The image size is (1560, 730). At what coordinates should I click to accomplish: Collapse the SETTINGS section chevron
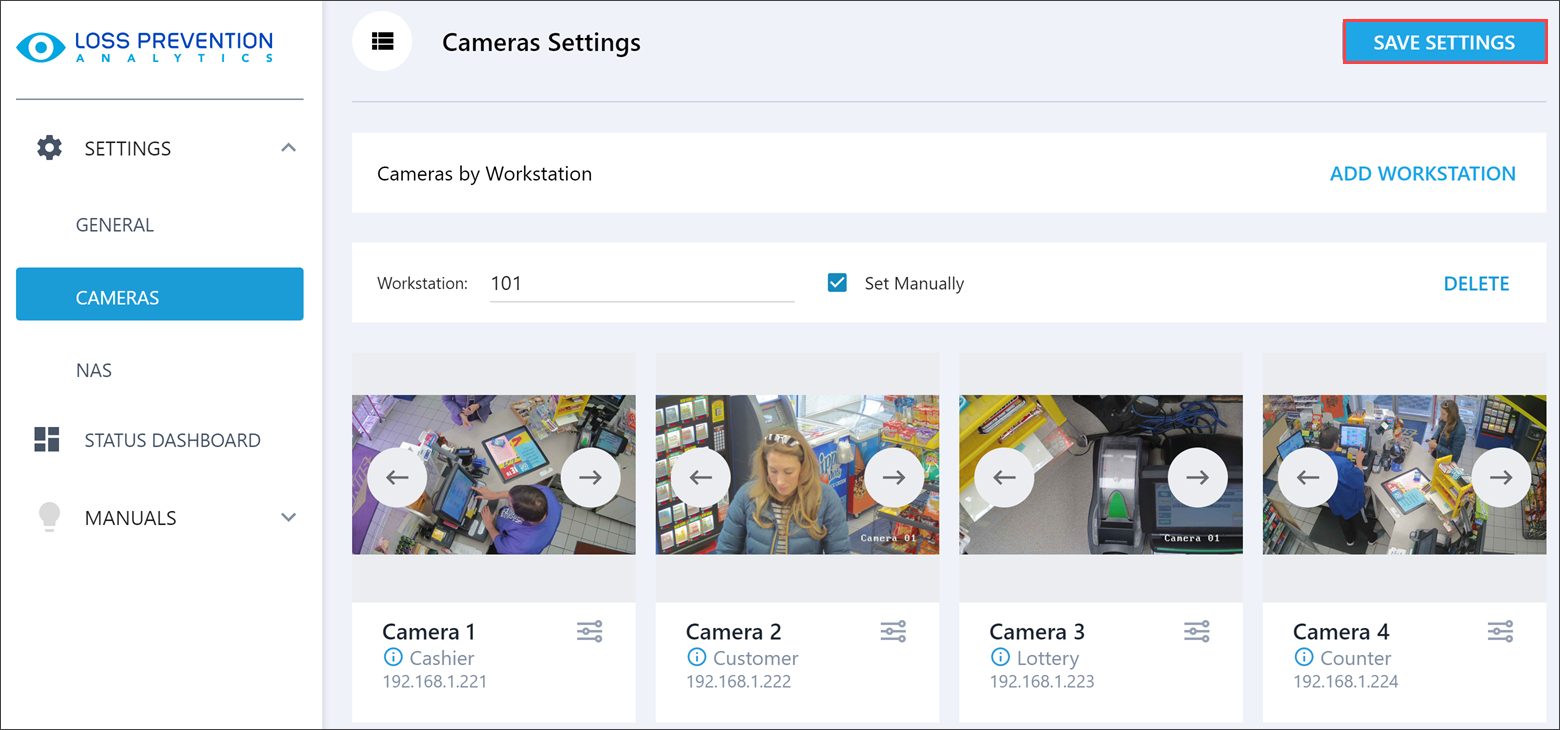[288, 147]
